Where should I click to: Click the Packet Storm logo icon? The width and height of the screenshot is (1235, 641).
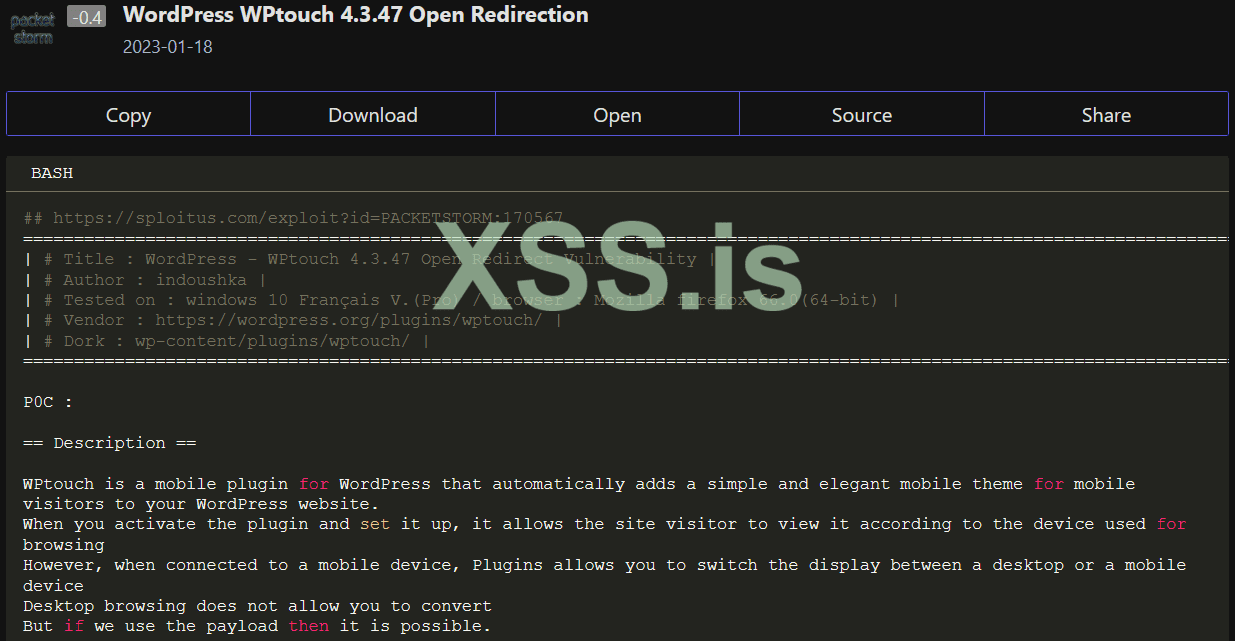pos(33,29)
